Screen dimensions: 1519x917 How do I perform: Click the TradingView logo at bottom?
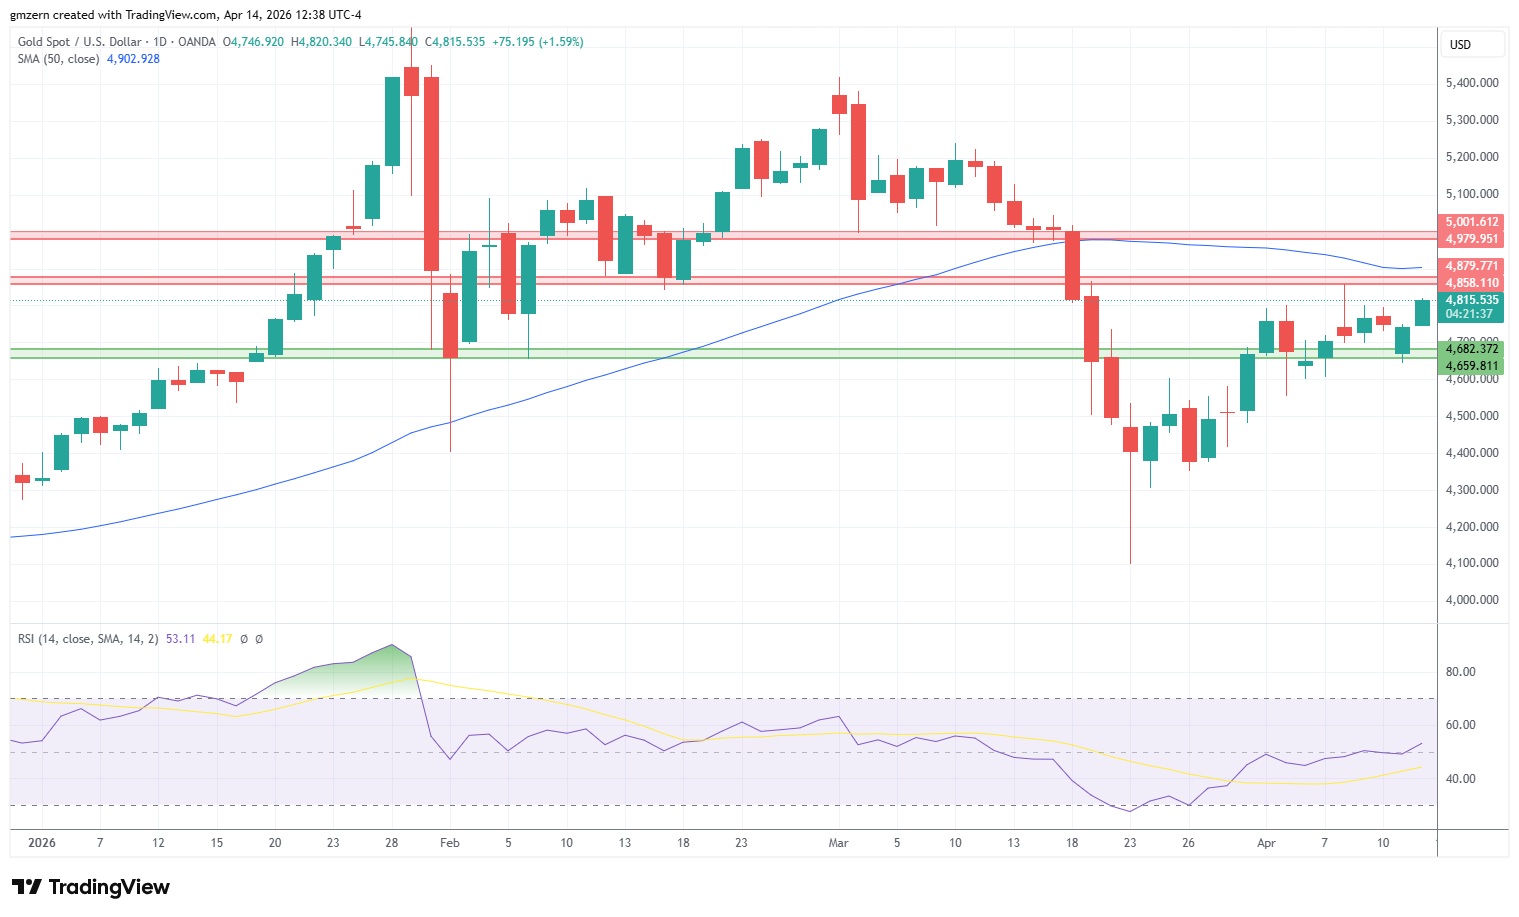tap(90, 887)
